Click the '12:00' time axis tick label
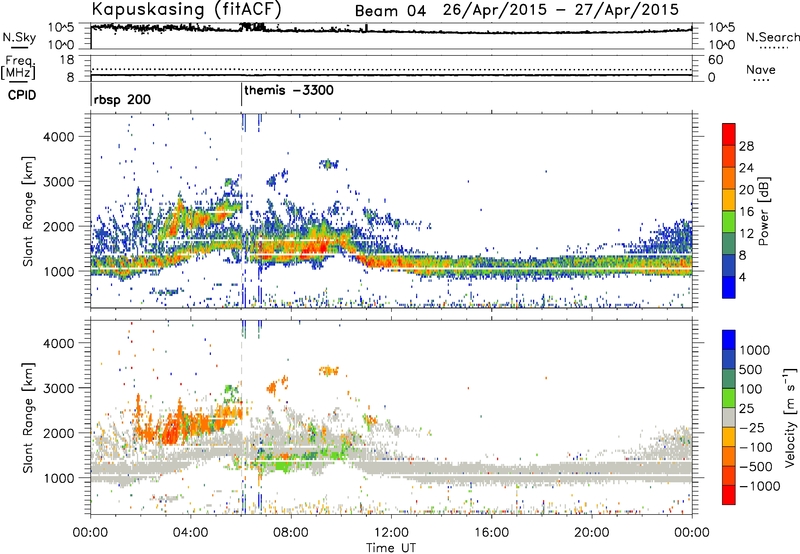 pos(391,533)
